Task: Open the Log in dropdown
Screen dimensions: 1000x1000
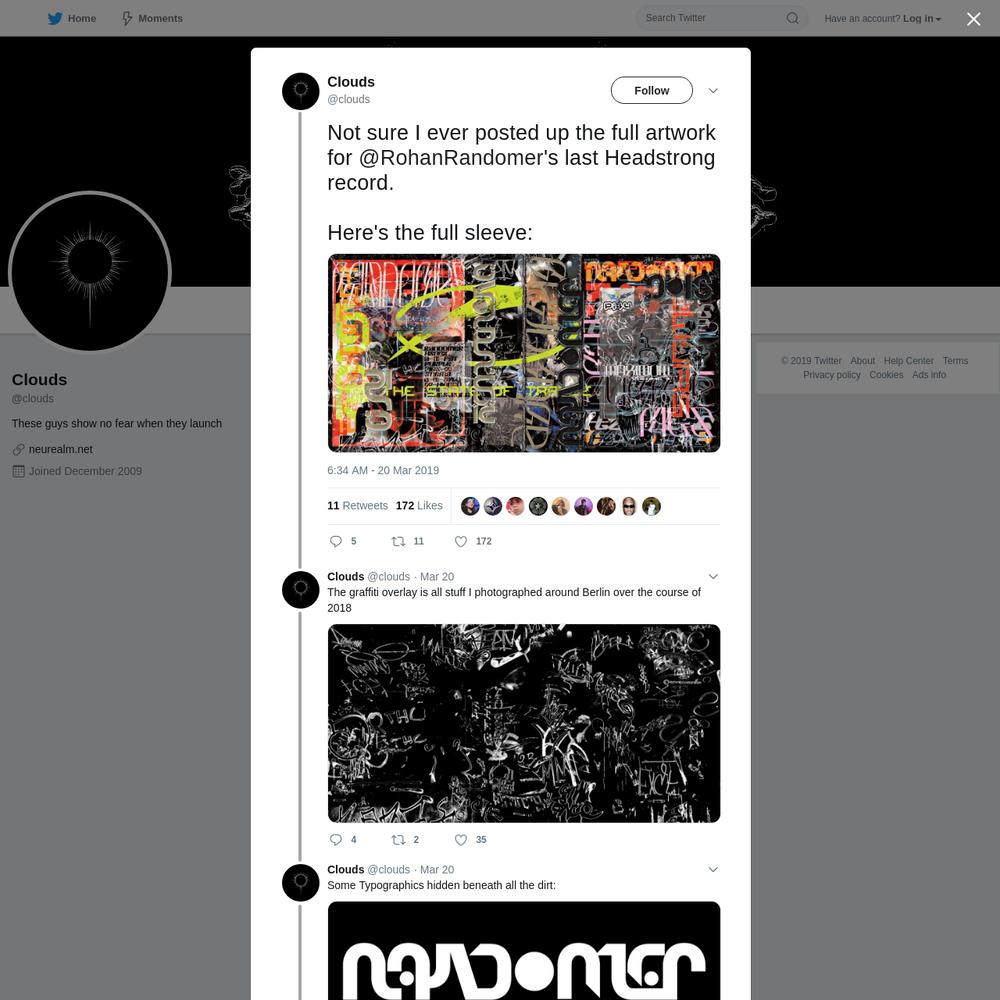Action: pos(922,18)
